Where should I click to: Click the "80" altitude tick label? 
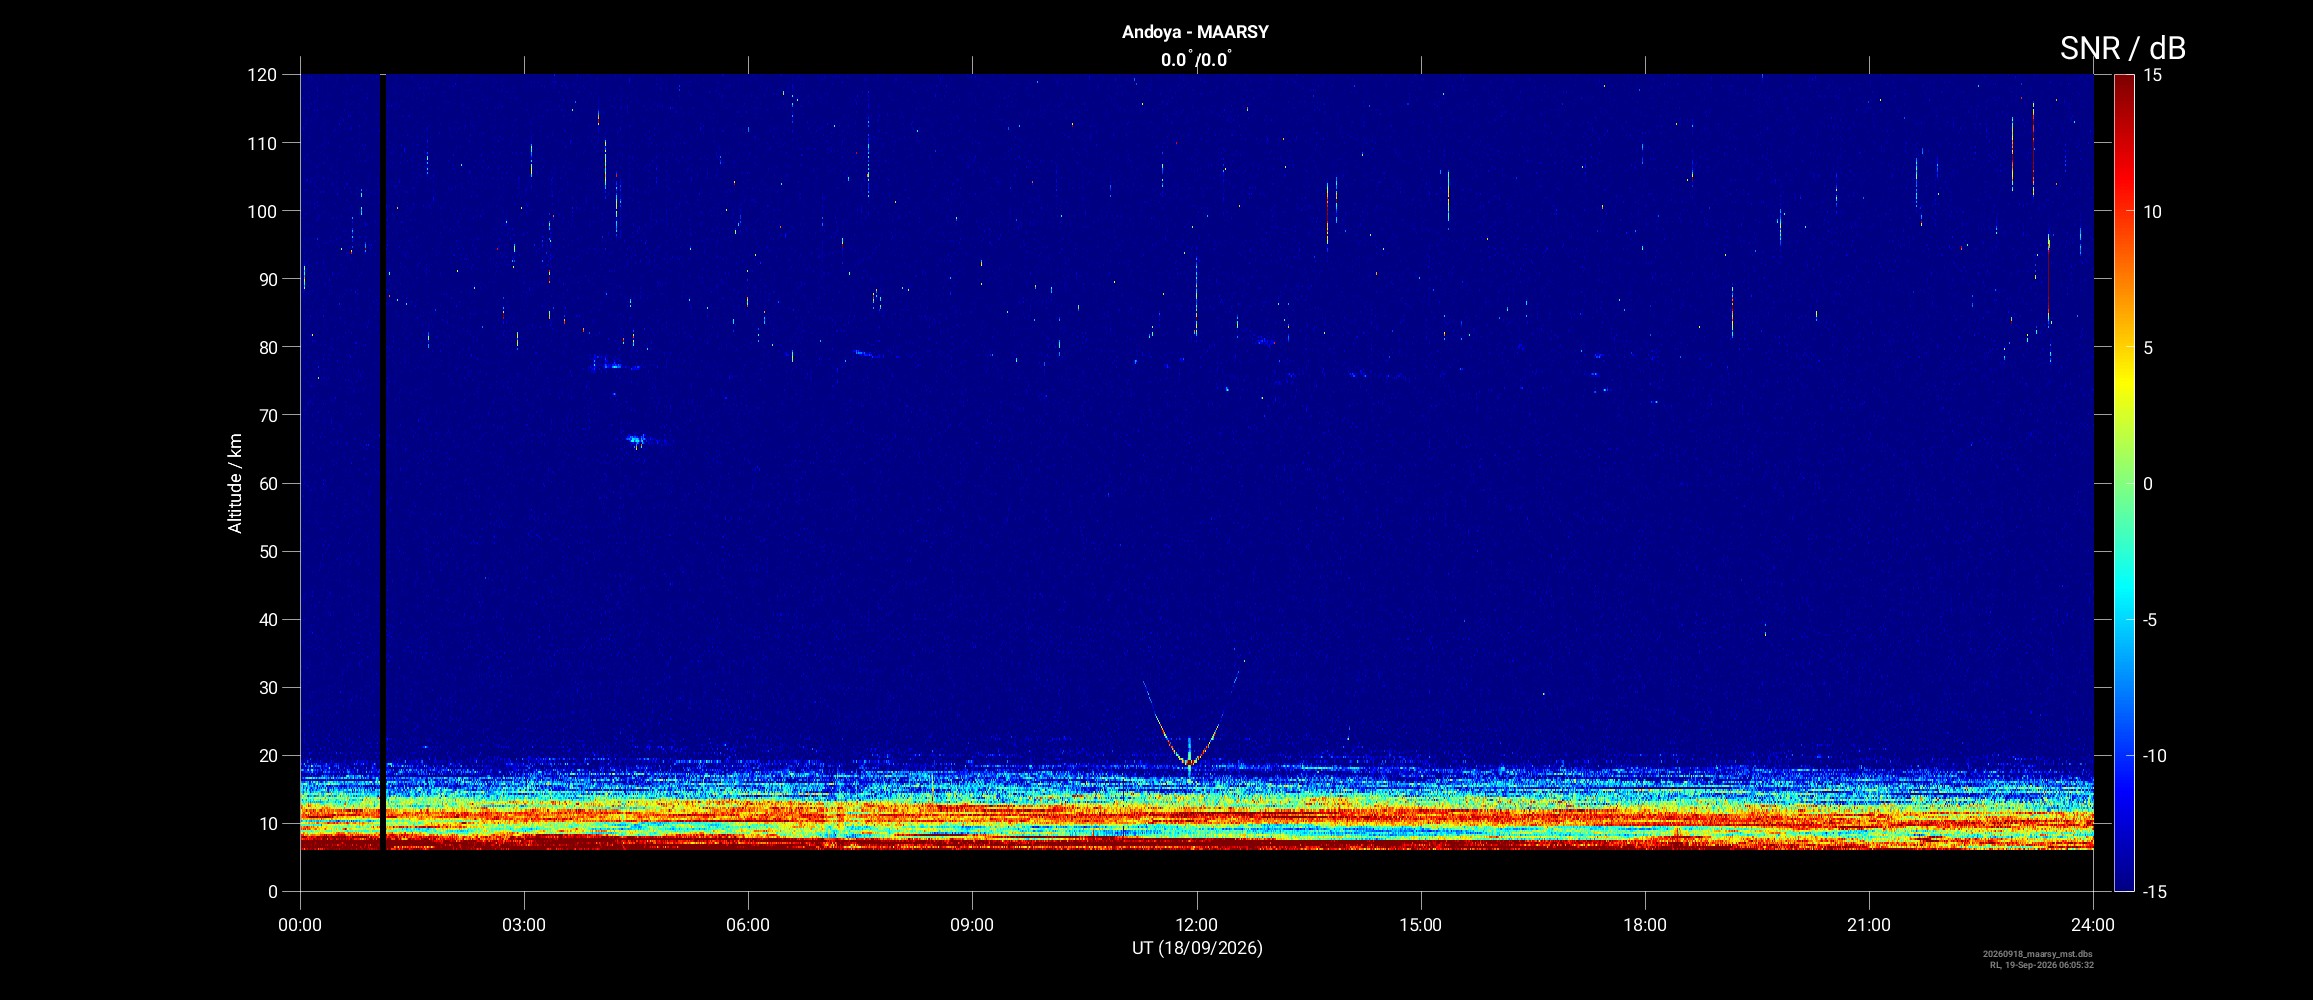click(x=268, y=347)
